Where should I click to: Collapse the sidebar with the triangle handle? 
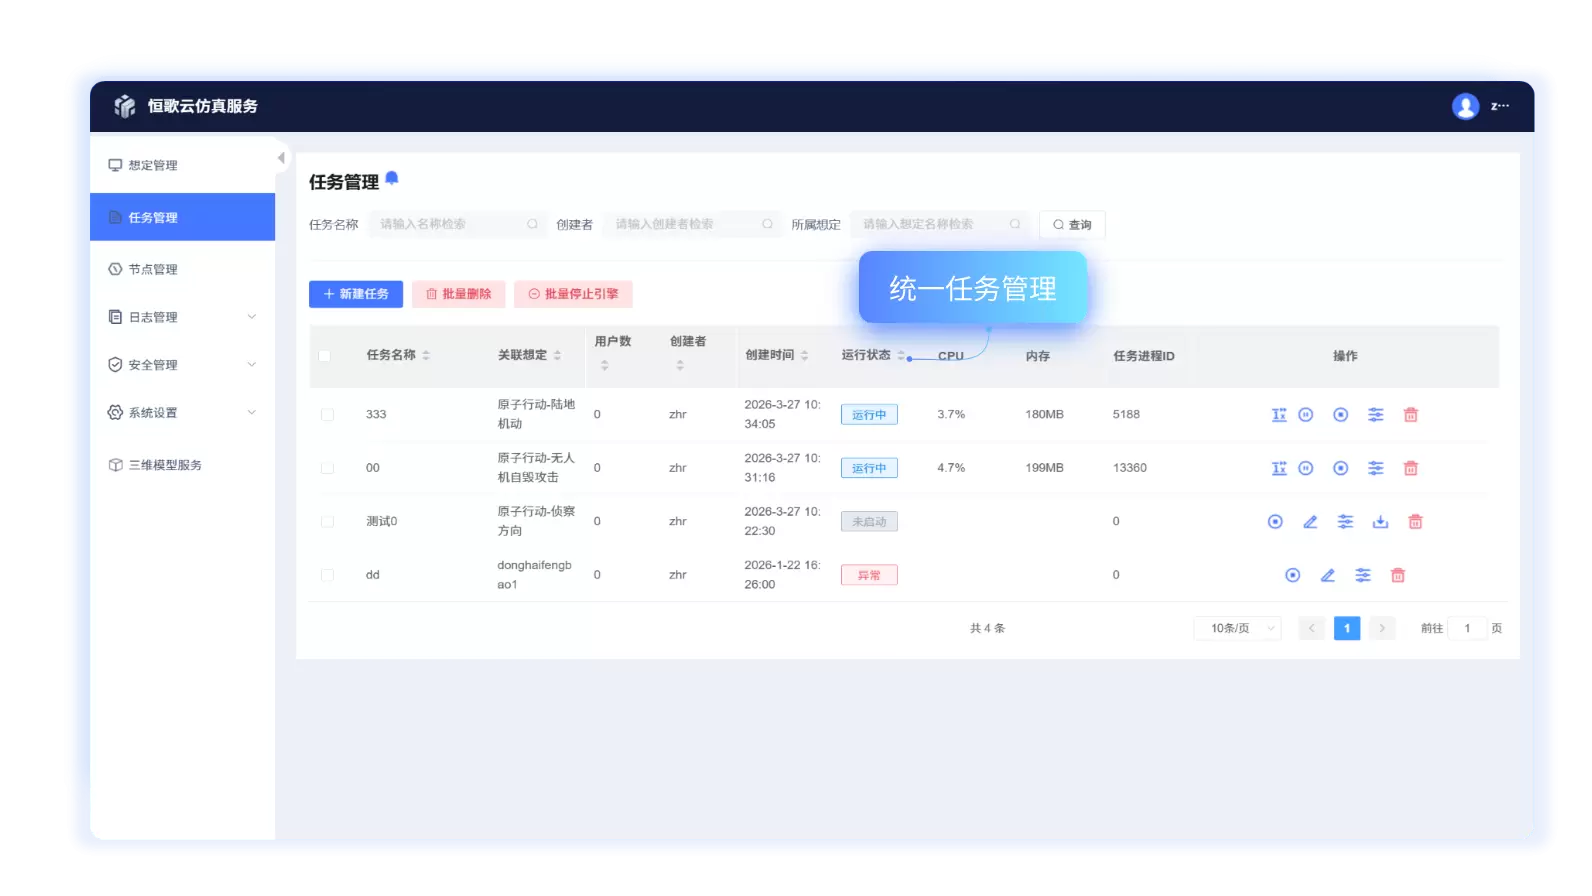pos(281,158)
